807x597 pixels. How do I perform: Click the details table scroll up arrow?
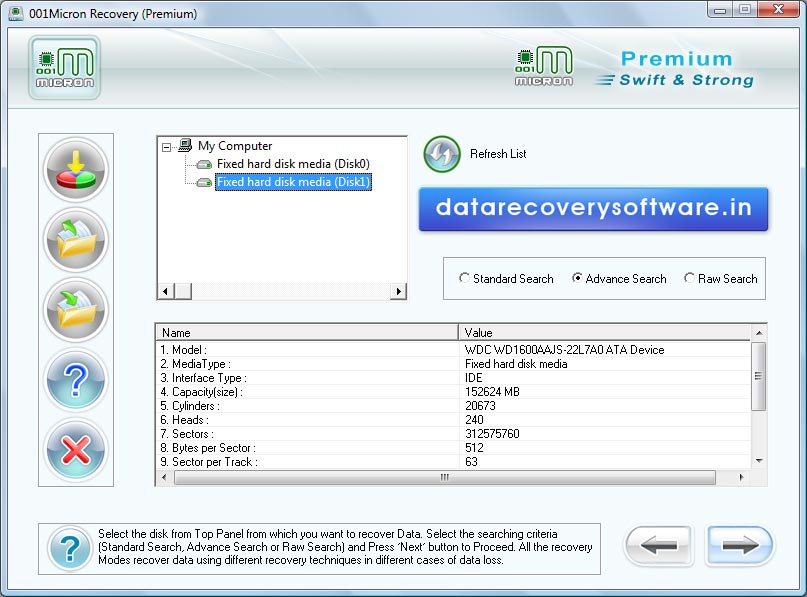pos(759,333)
